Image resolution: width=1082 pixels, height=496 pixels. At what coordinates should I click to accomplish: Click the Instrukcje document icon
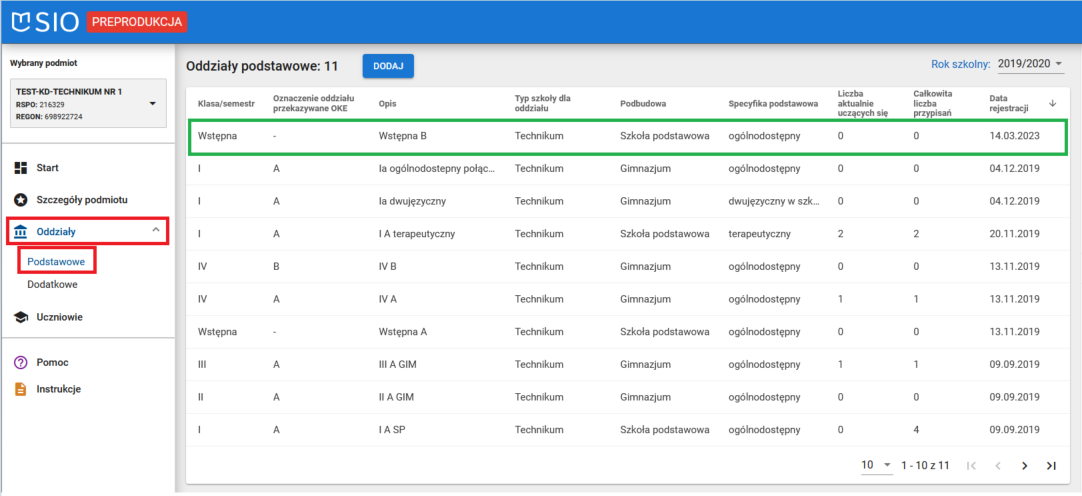[20, 389]
